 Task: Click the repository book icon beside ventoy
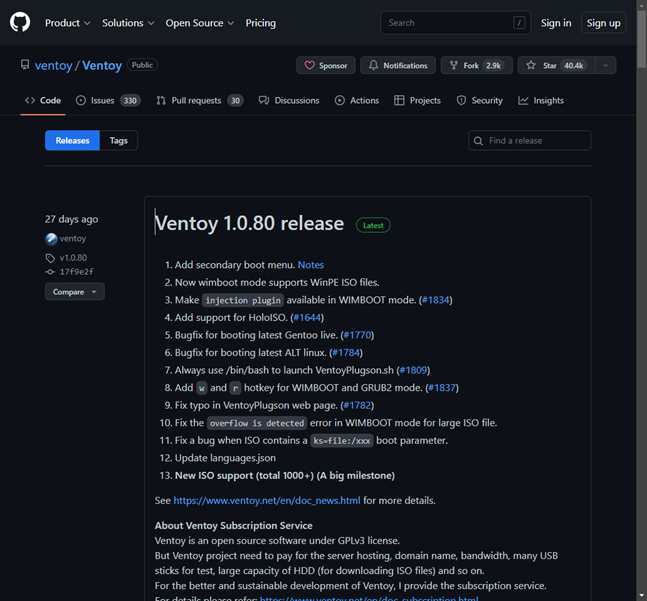click(x=25, y=65)
